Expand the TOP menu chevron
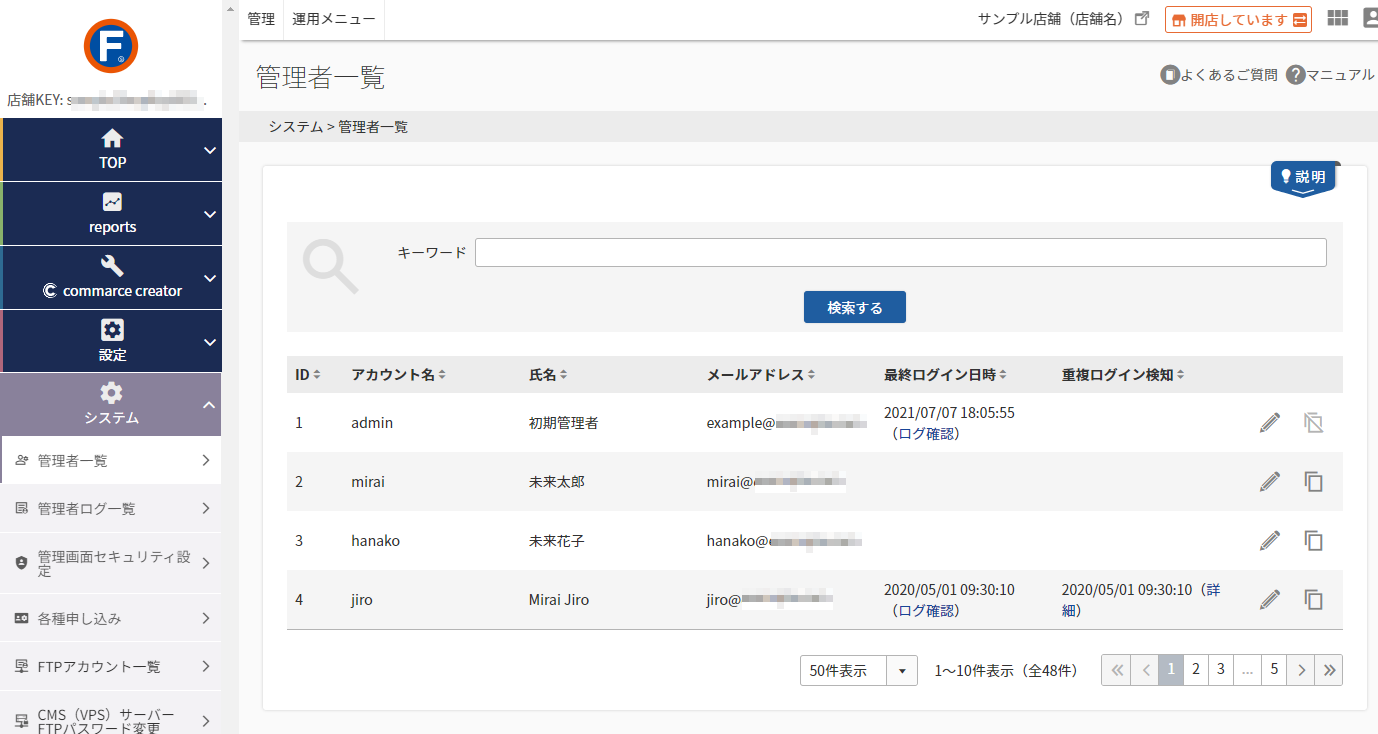This screenshot has width=1378, height=734. click(x=209, y=150)
